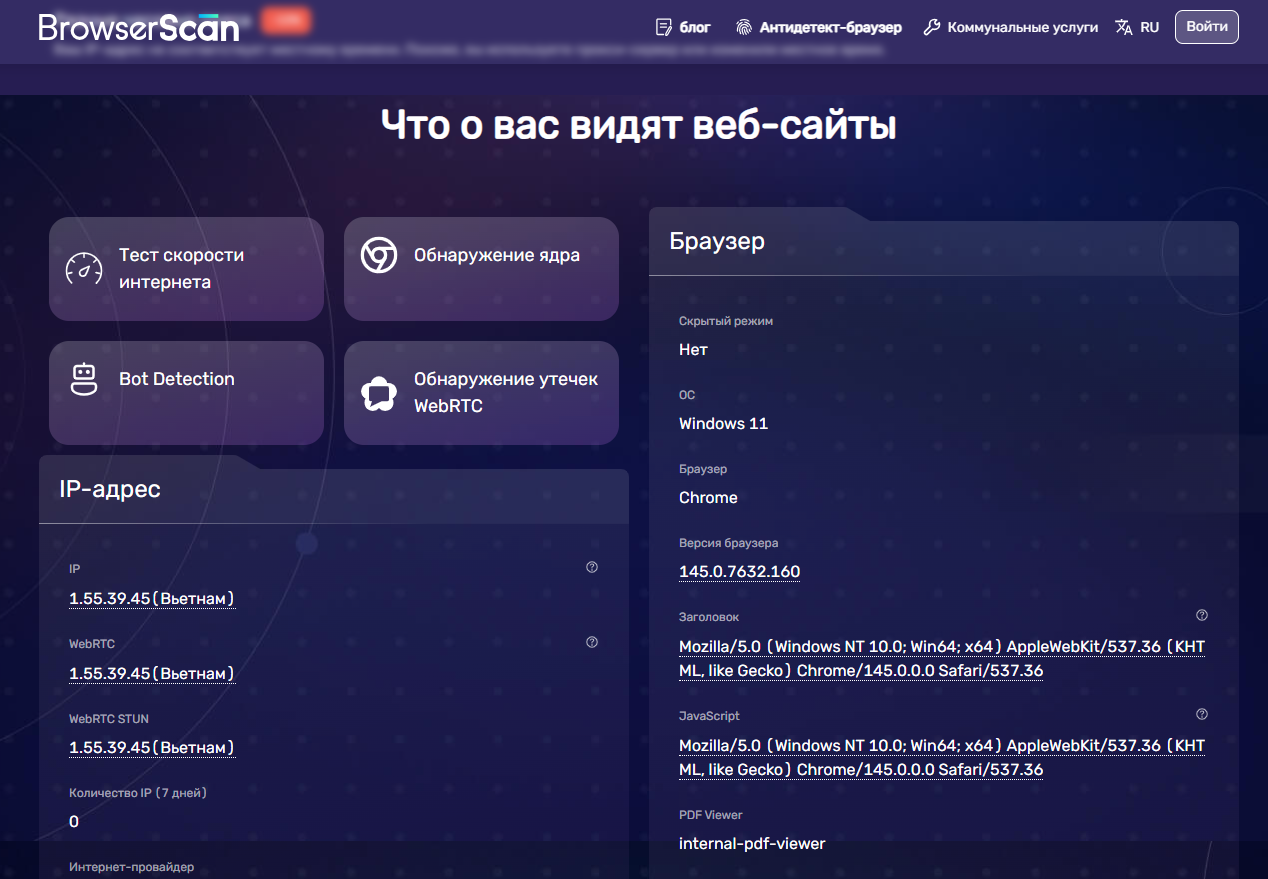The height and width of the screenshot is (879, 1268).
Task: Select the internet speed test gauge icon
Action: pyautogui.click(x=83, y=268)
